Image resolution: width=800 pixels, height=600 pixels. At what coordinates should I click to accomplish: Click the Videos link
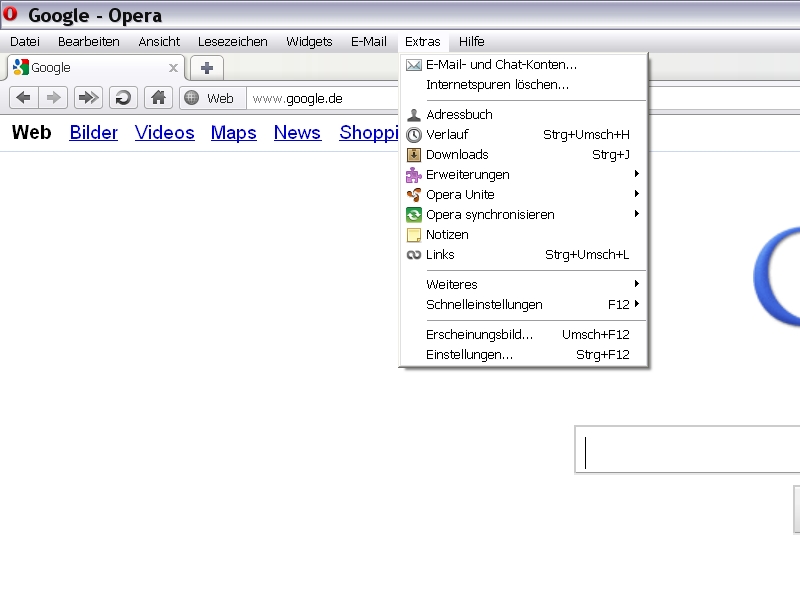pyautogui.click(x=164, y=133)
